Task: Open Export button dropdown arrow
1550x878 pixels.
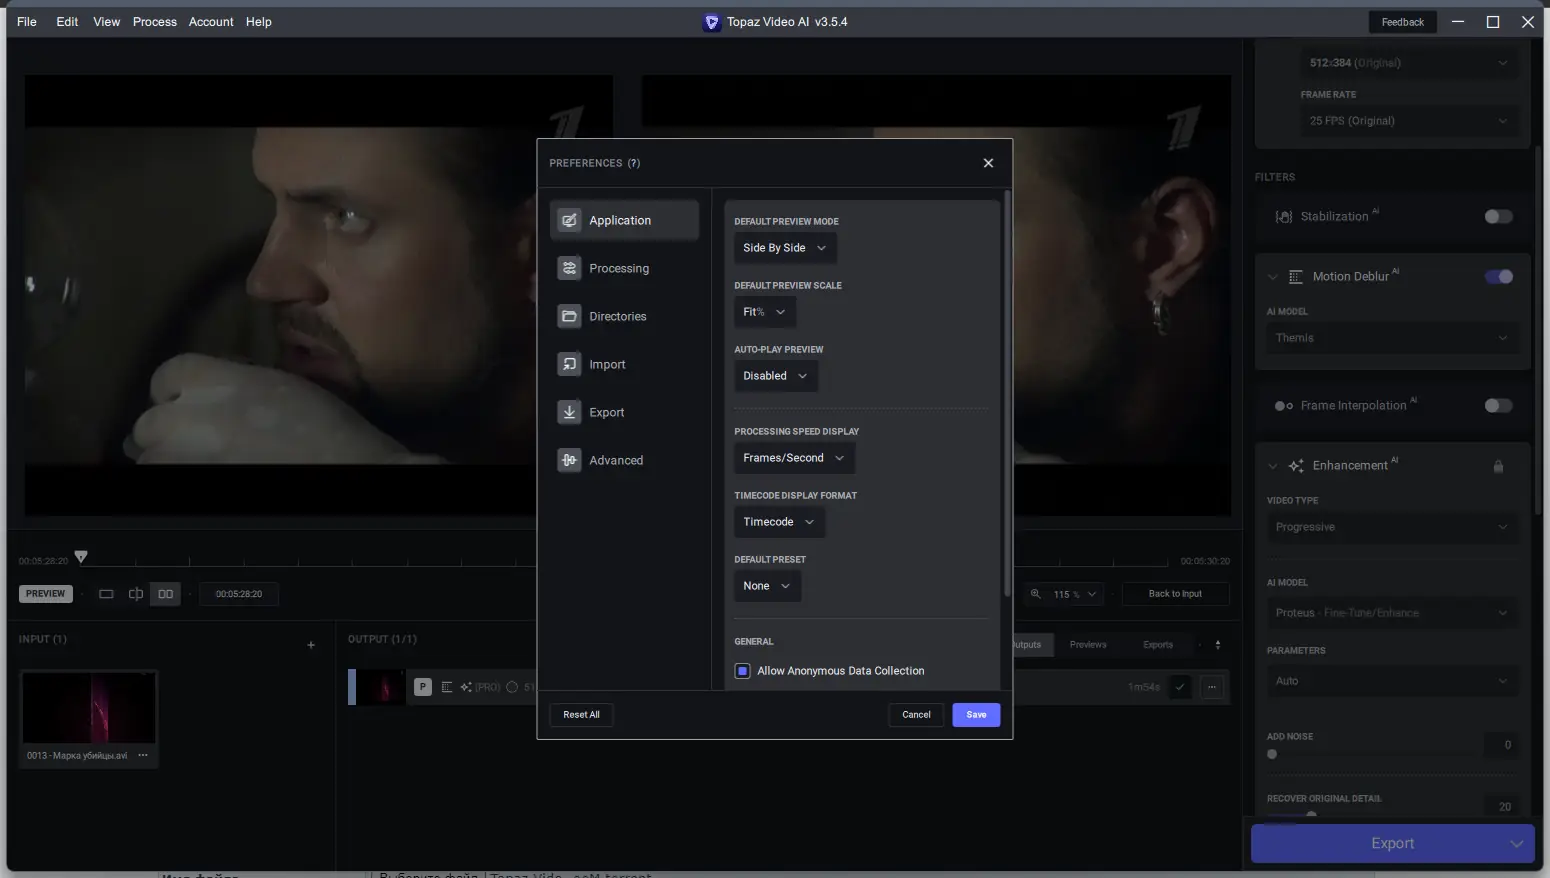Action: (x=1516, y=844)
